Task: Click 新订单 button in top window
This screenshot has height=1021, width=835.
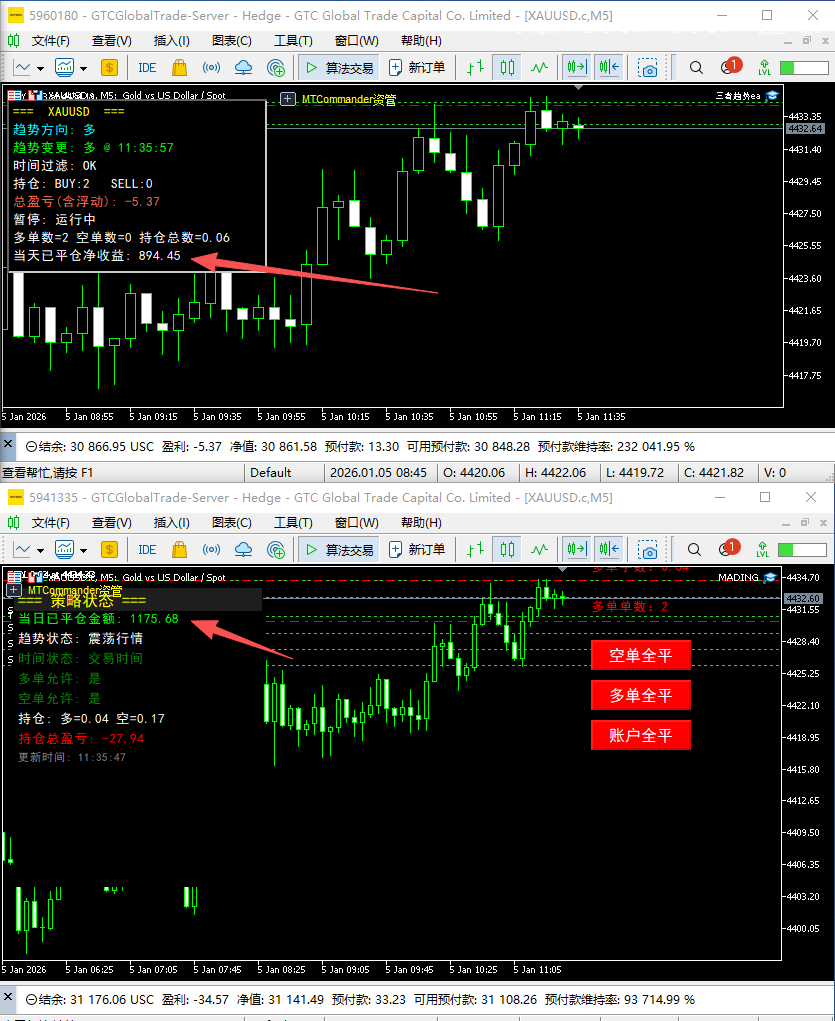Action: (x=417, y=68)
